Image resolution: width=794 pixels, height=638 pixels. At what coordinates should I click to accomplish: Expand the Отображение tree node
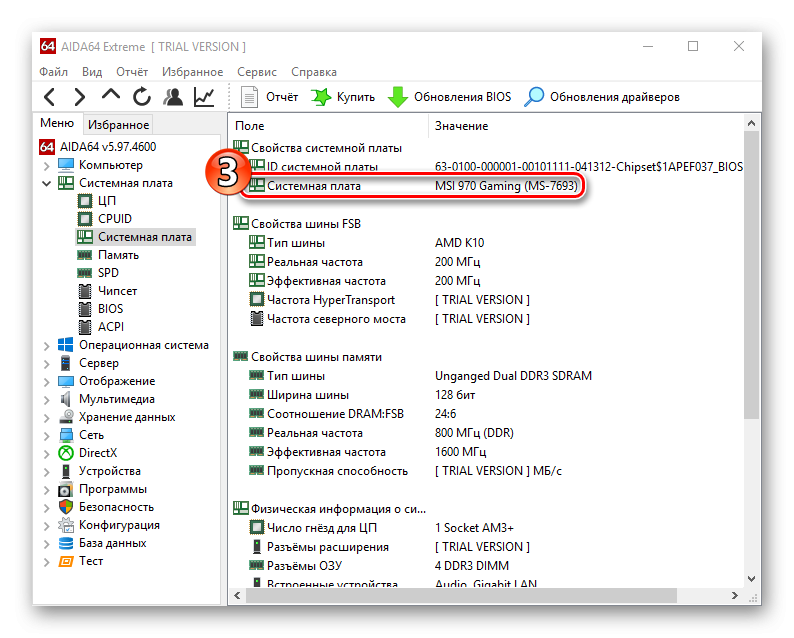pos(46,382)
